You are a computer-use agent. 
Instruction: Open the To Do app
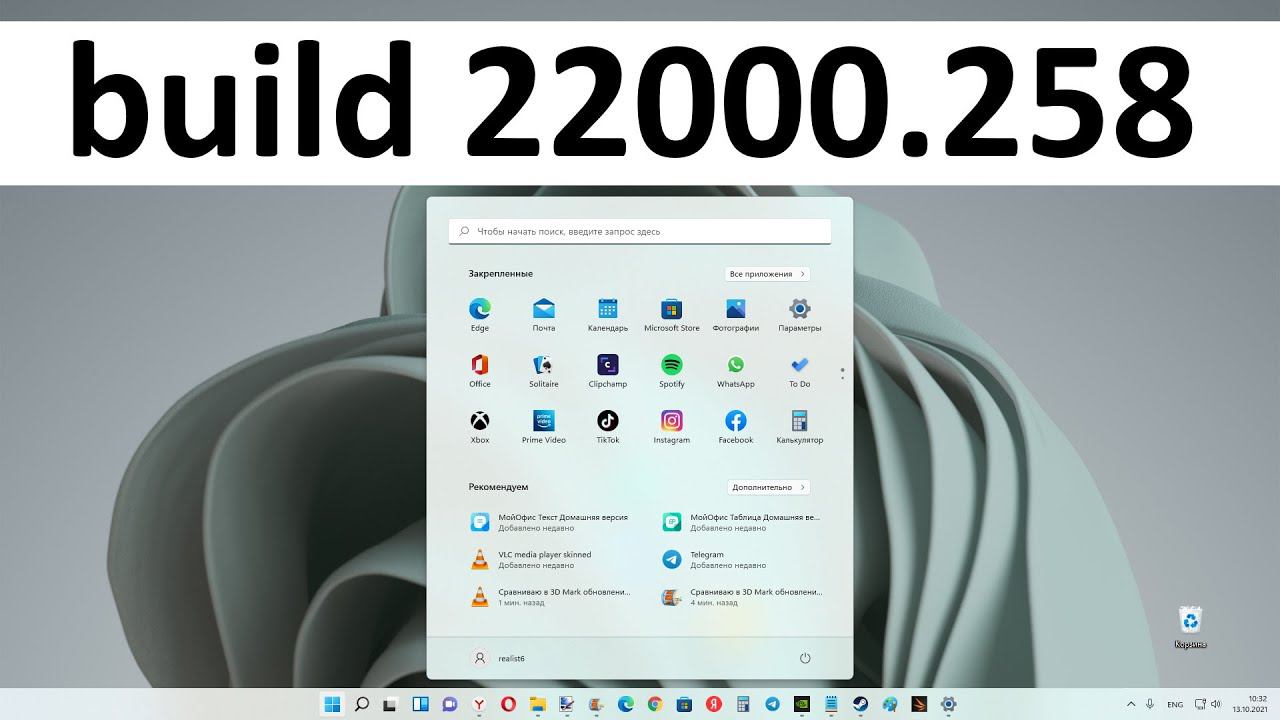(800, 370)
